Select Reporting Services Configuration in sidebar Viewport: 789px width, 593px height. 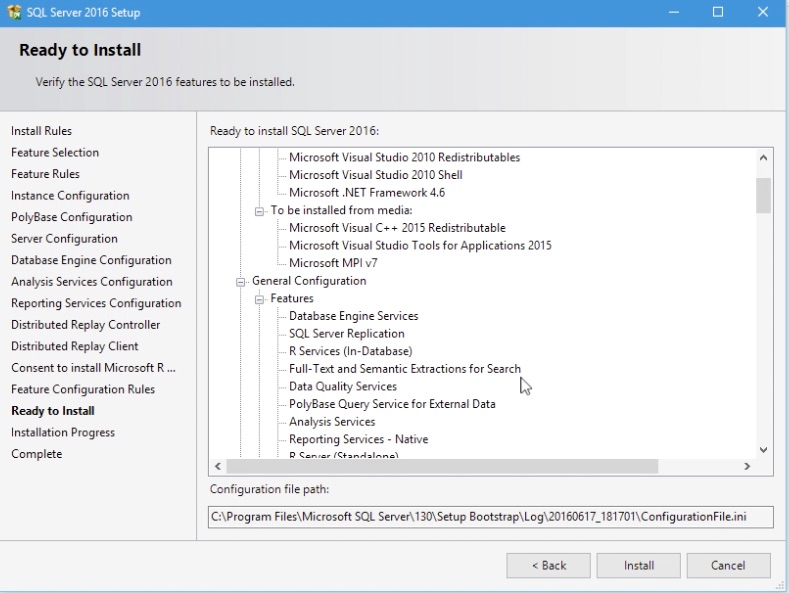[96, 304]
